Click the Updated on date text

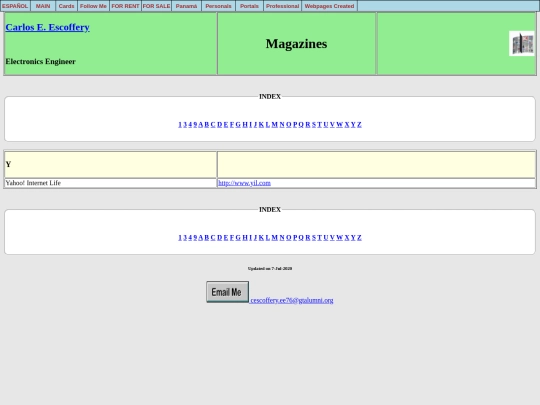tap(270, 268)
